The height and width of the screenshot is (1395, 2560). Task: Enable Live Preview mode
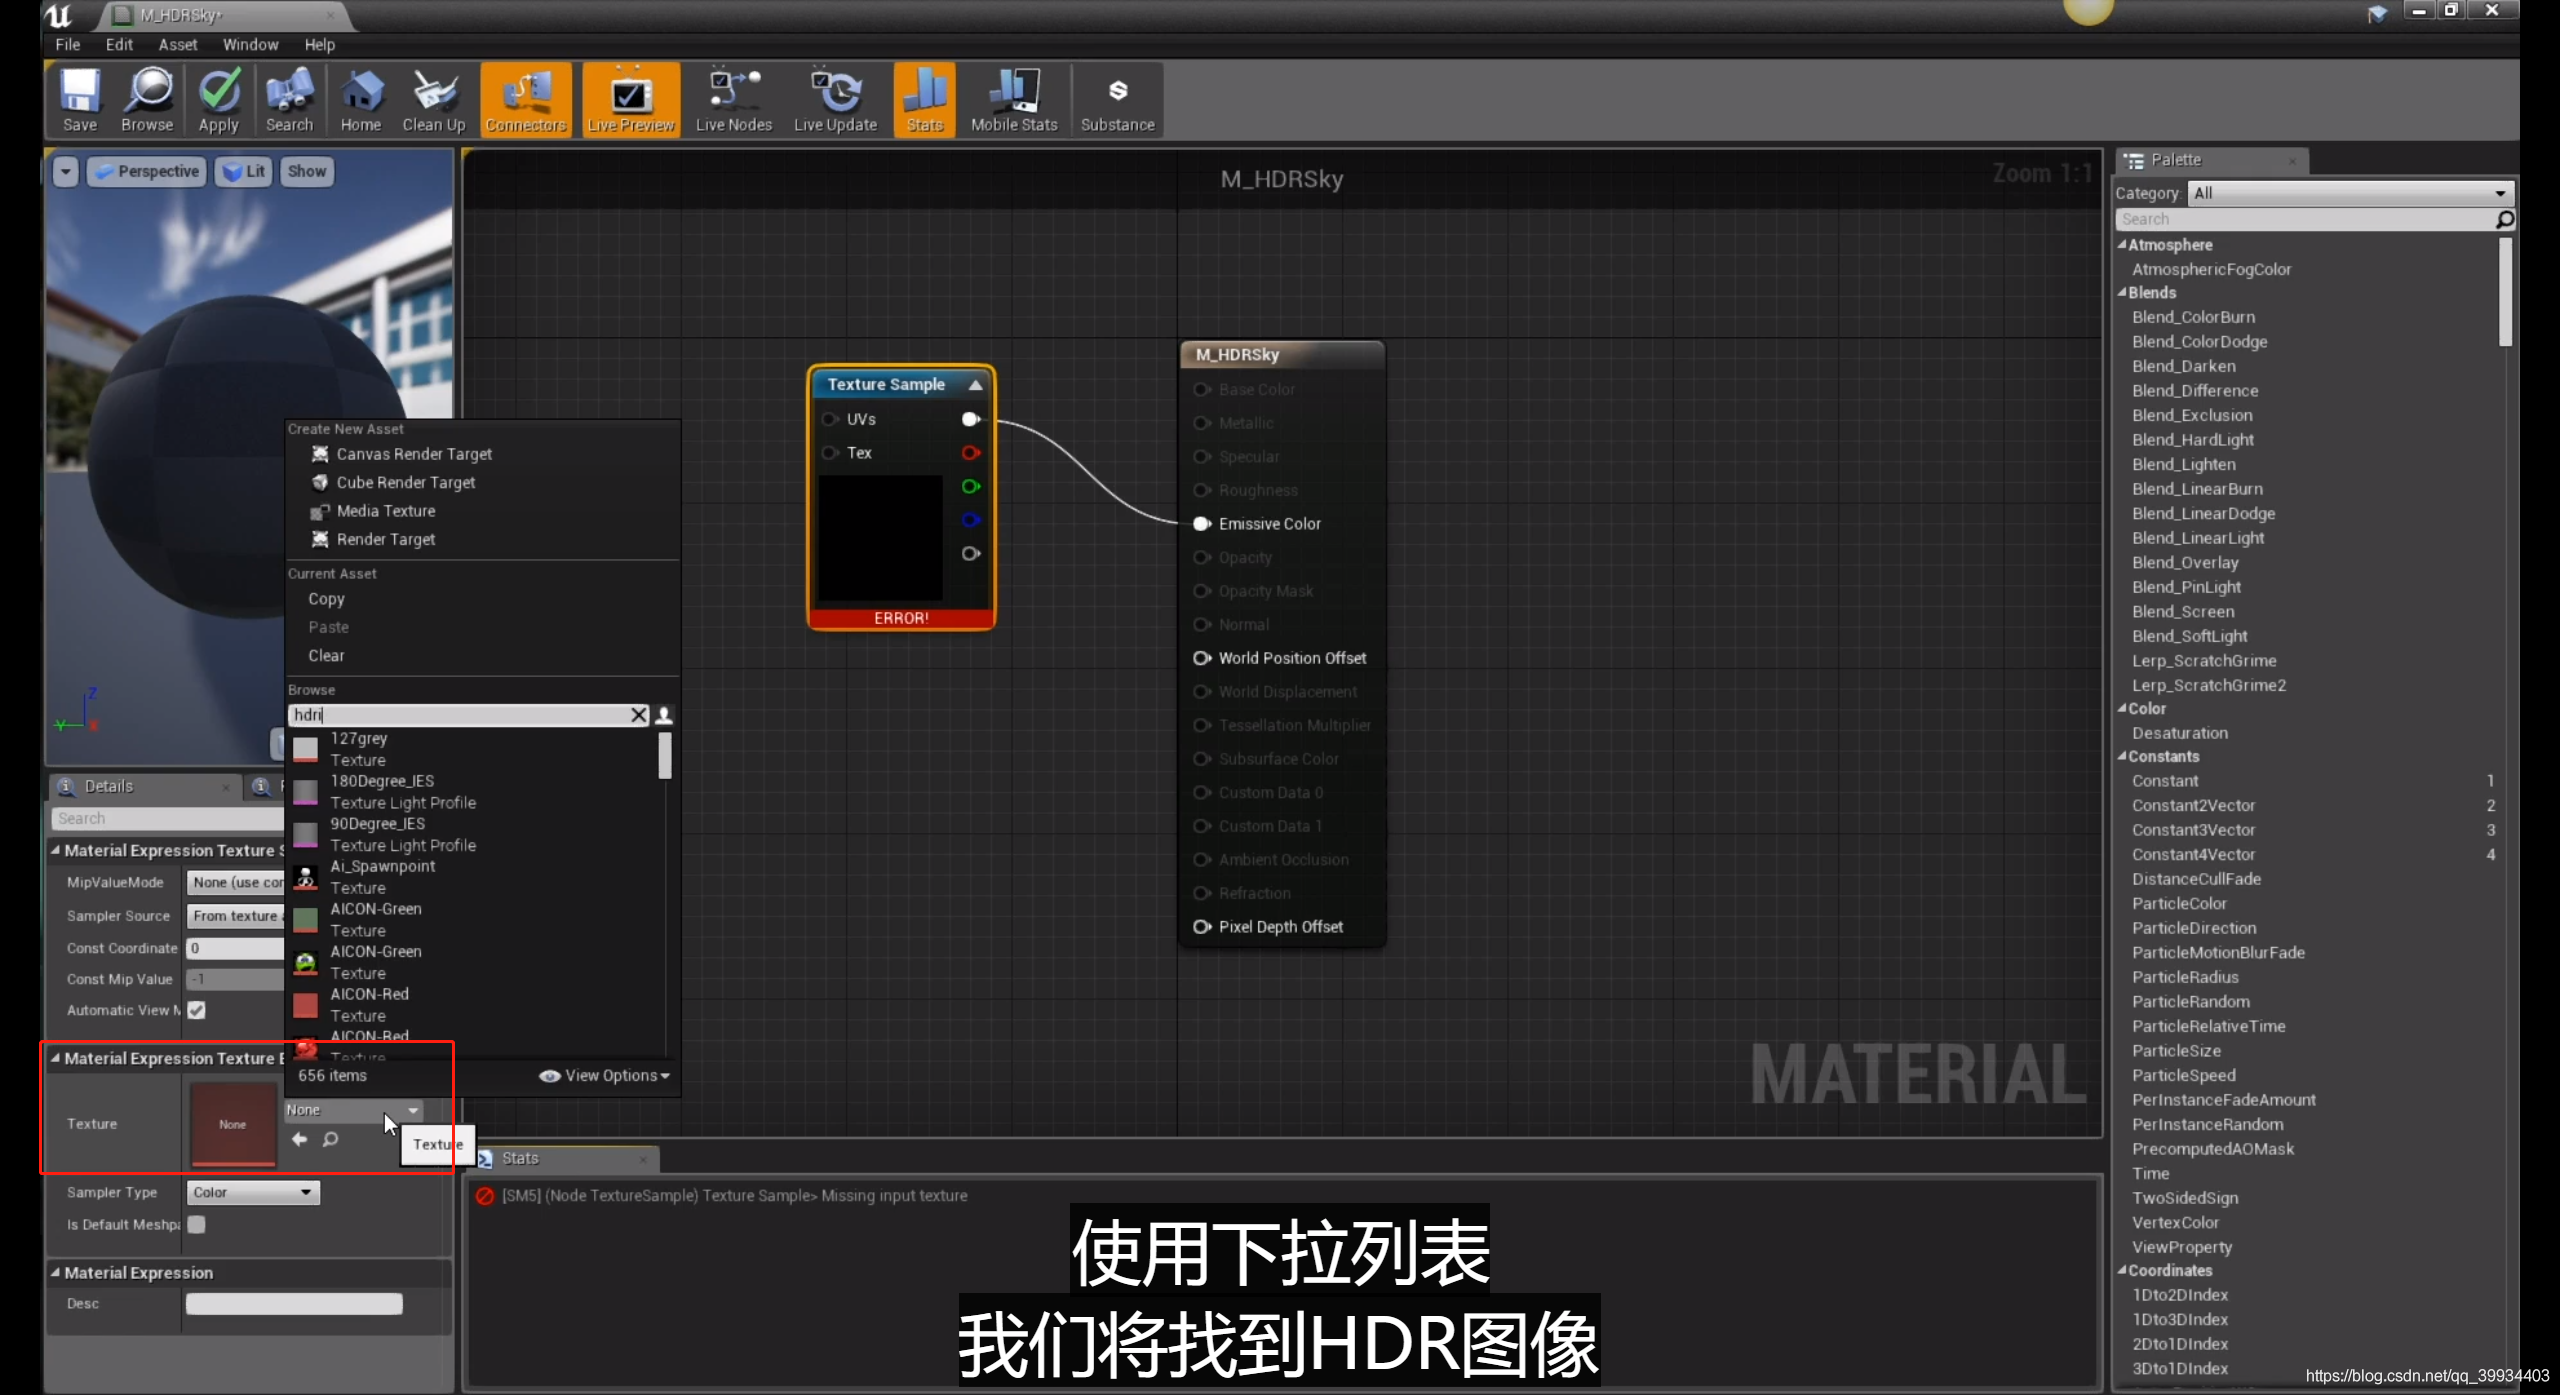[x=630, y=99]
